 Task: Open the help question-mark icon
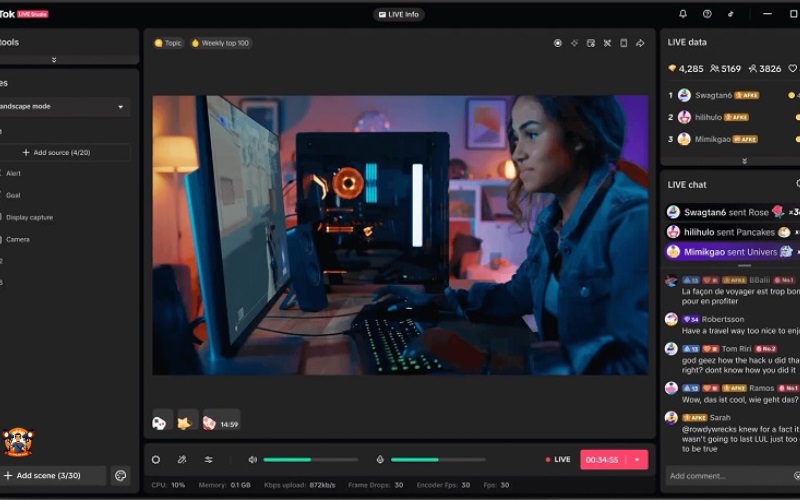tap(707, 14)
